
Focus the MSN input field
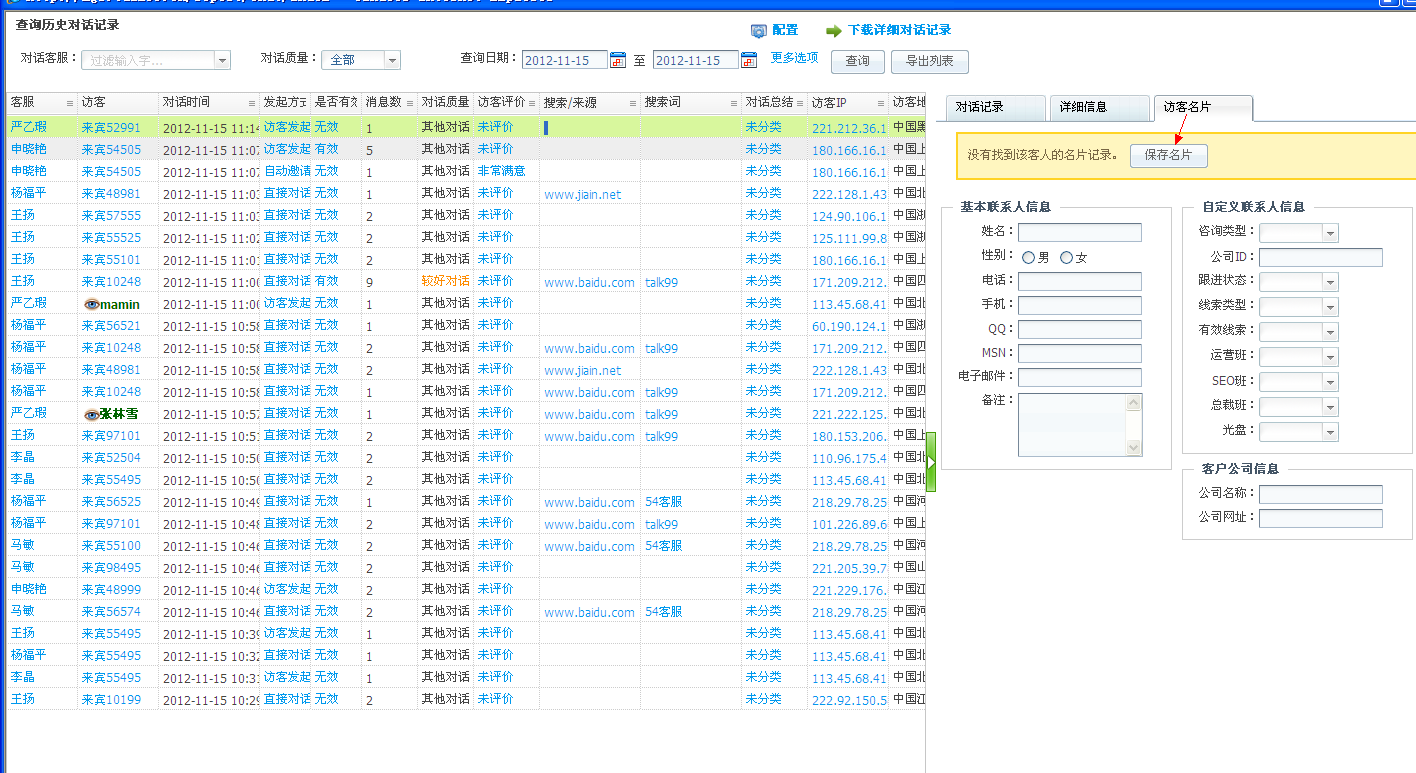tap(1080, 354)
